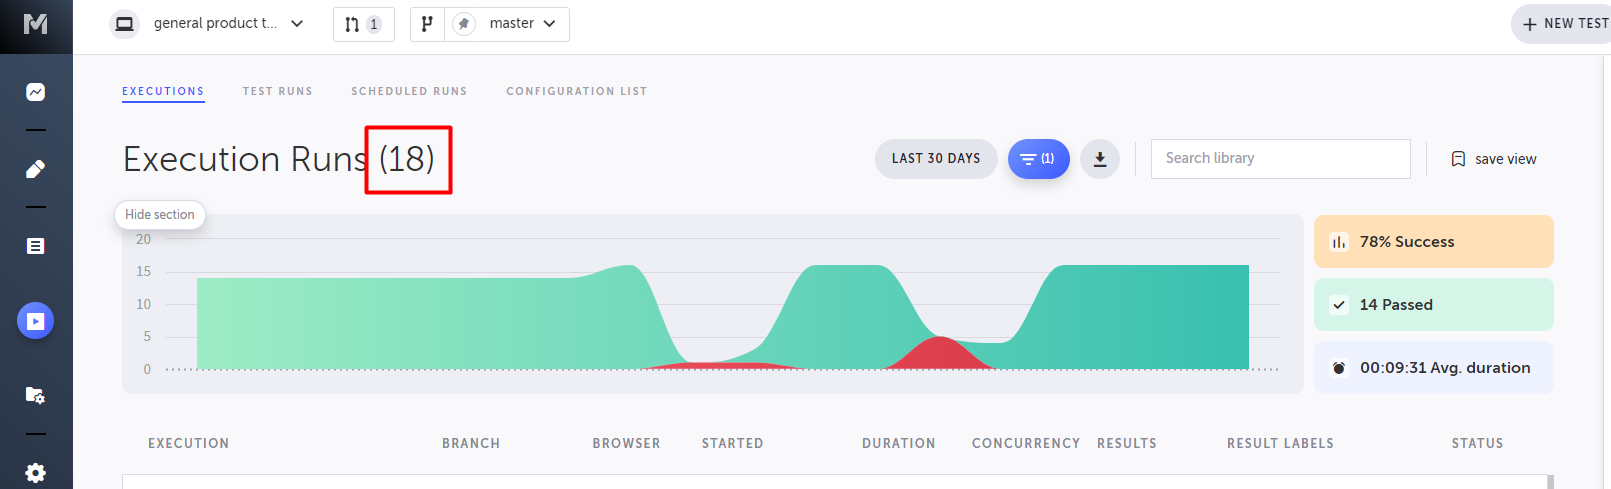This screenshot has width=1611, height=489.
Task: Click the New Test button
Action: [1564, 24]
